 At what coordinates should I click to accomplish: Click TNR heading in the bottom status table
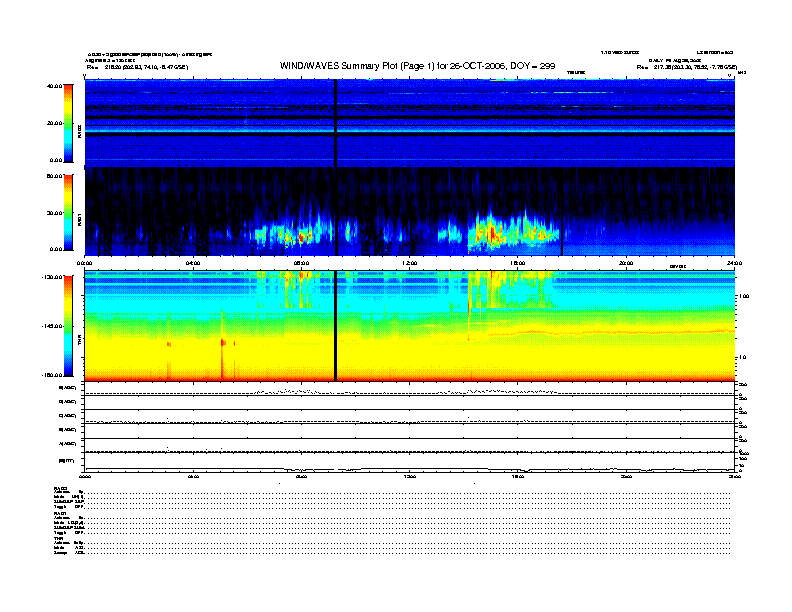59,538
